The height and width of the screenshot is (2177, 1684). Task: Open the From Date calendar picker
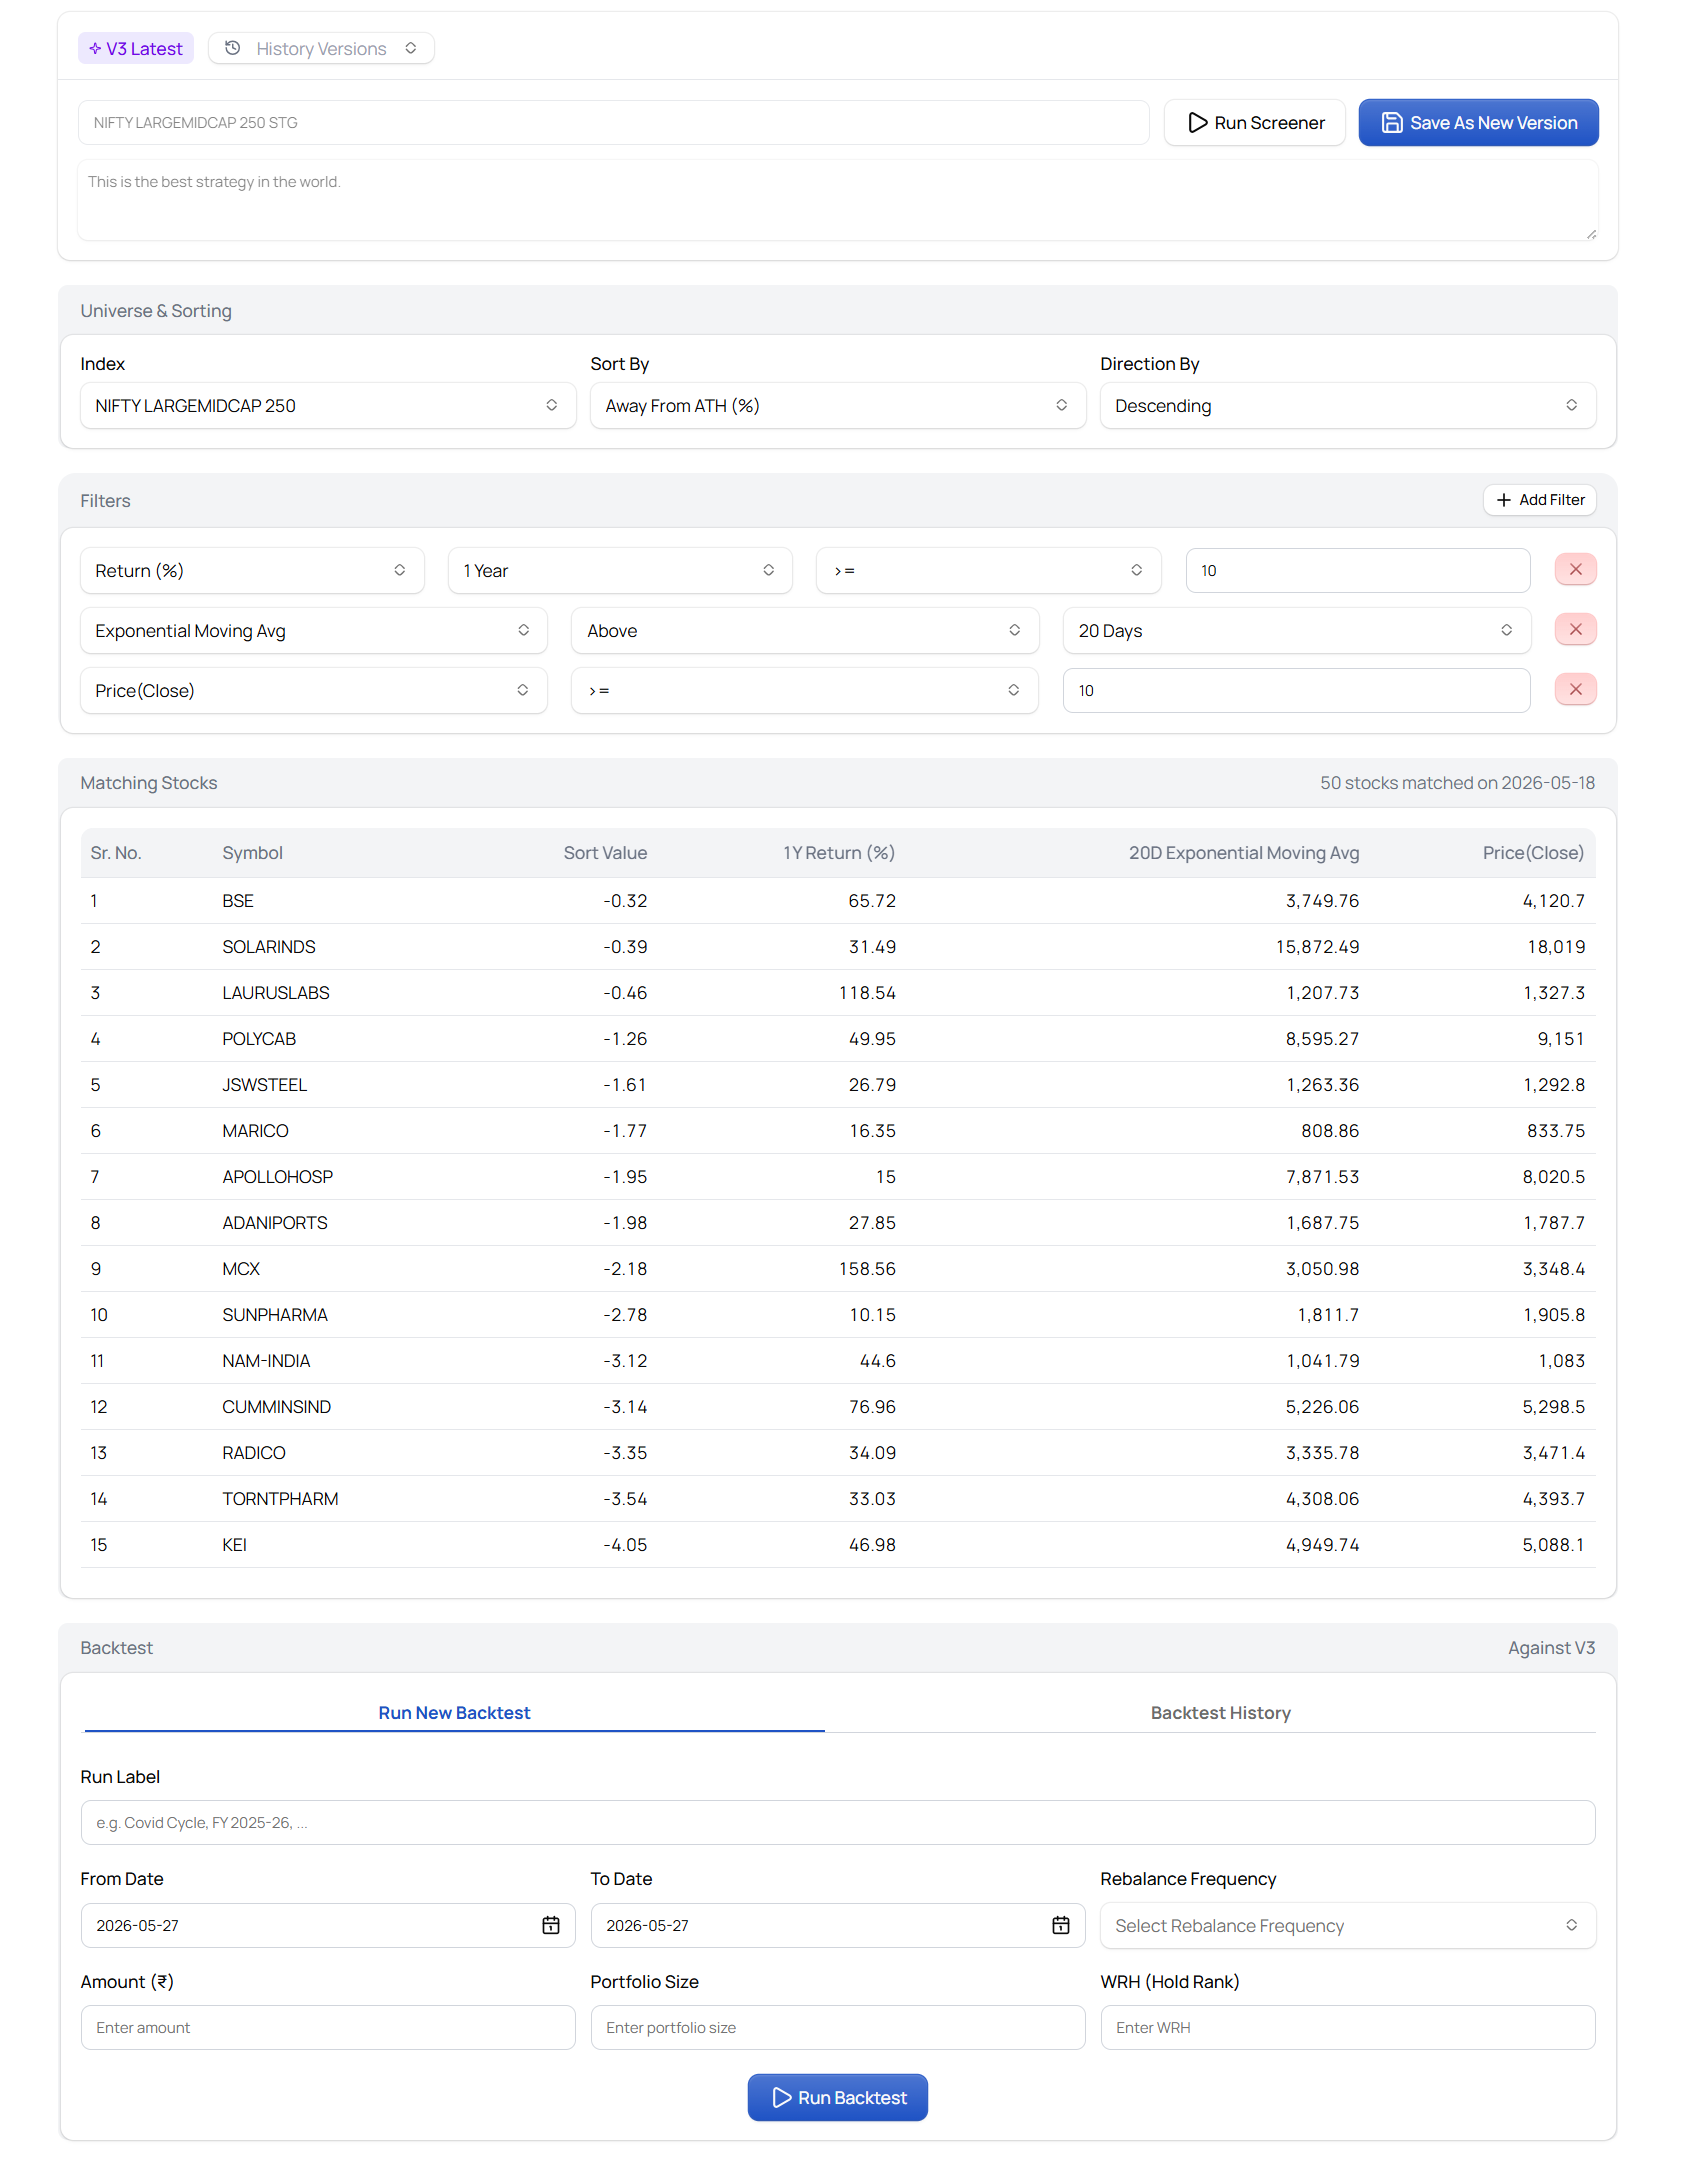coord(550,1925)
